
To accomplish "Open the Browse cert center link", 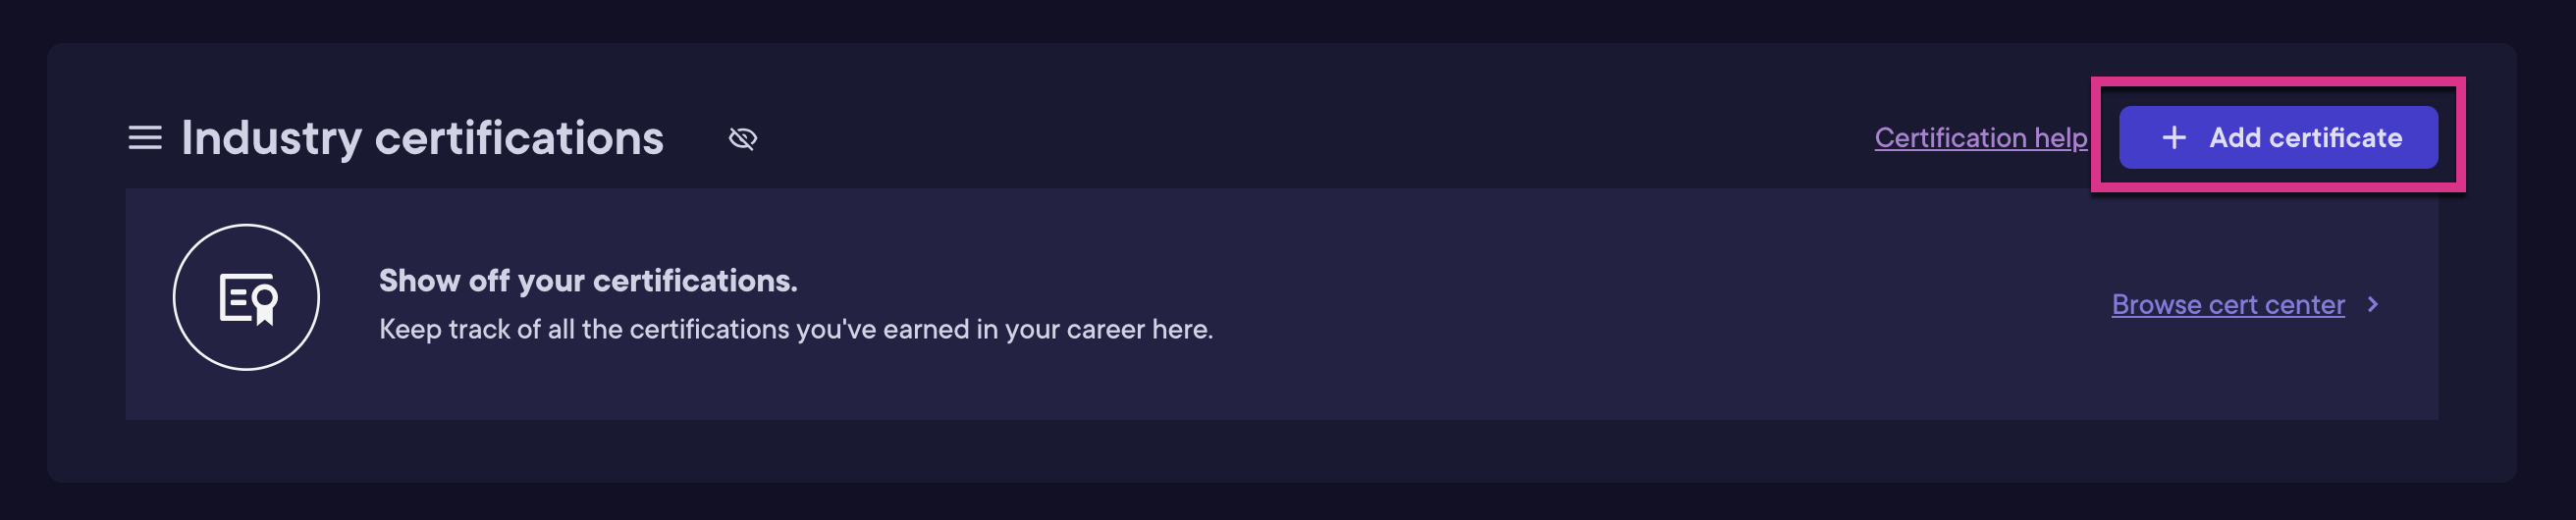I will pos(2228,304).
